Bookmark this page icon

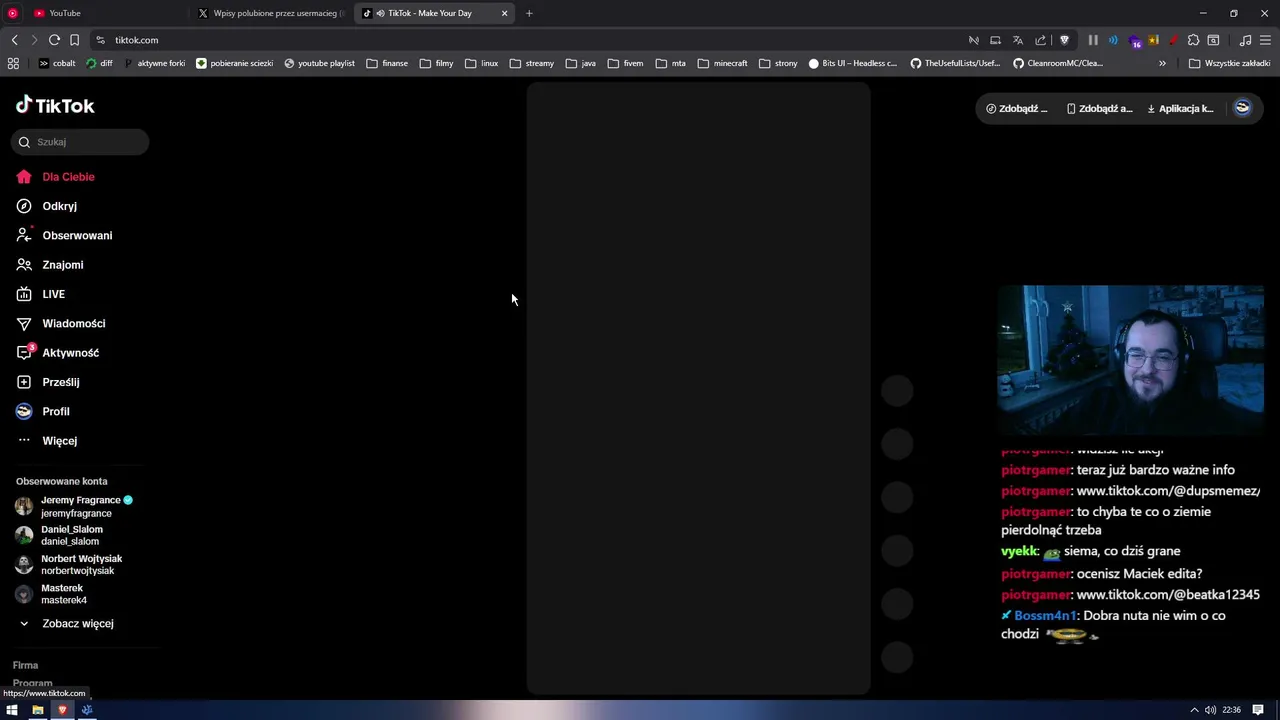(x=74, y=40)
